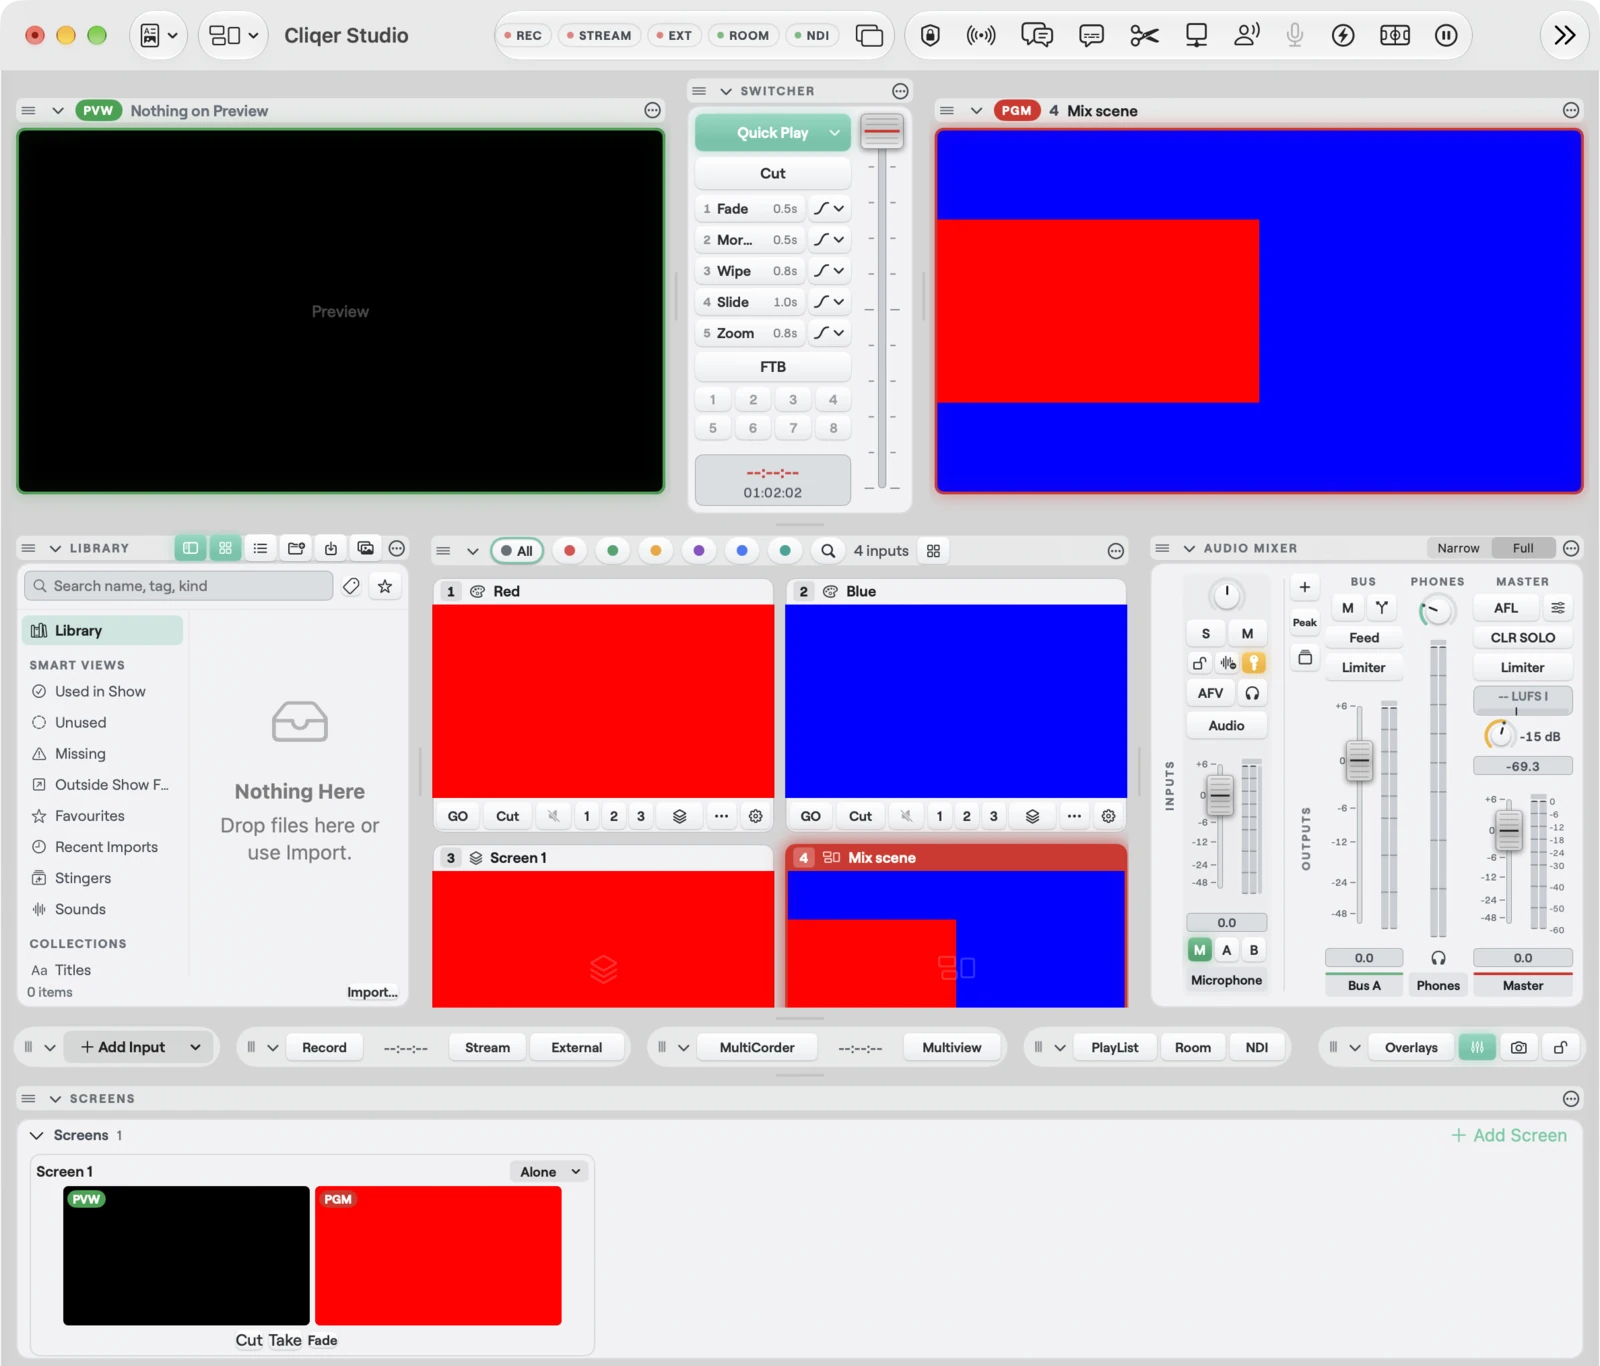The width and height of the screenshot is (1600, 1366).
Task: Switch library to grid view
Action: [x=225, y=548]
